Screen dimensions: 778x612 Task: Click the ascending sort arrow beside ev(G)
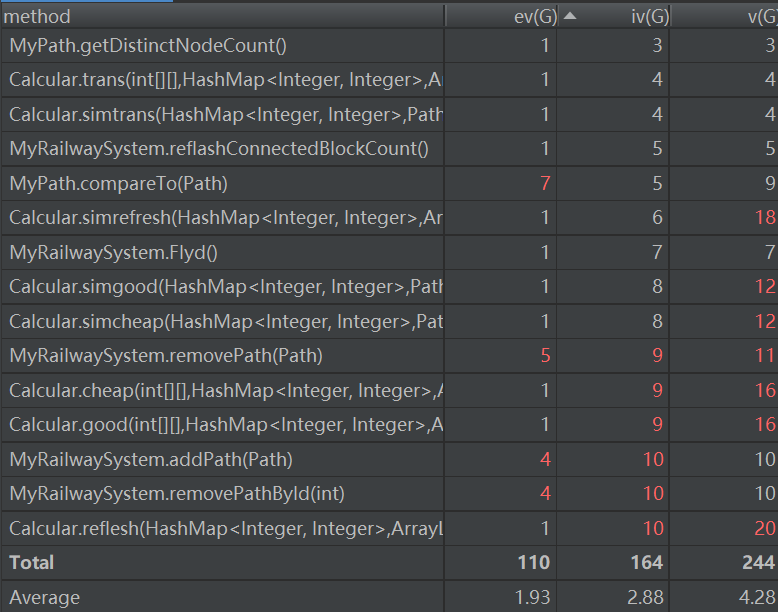pos(570,16)
